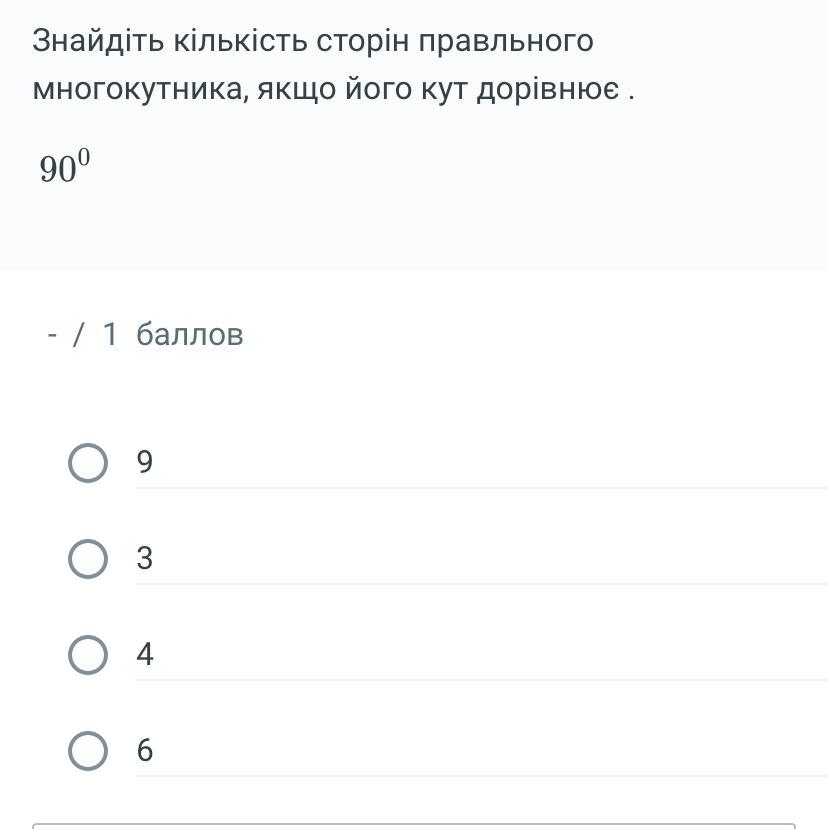
Task: Select the radio button for answer 9
Action: tap(88, 463)
